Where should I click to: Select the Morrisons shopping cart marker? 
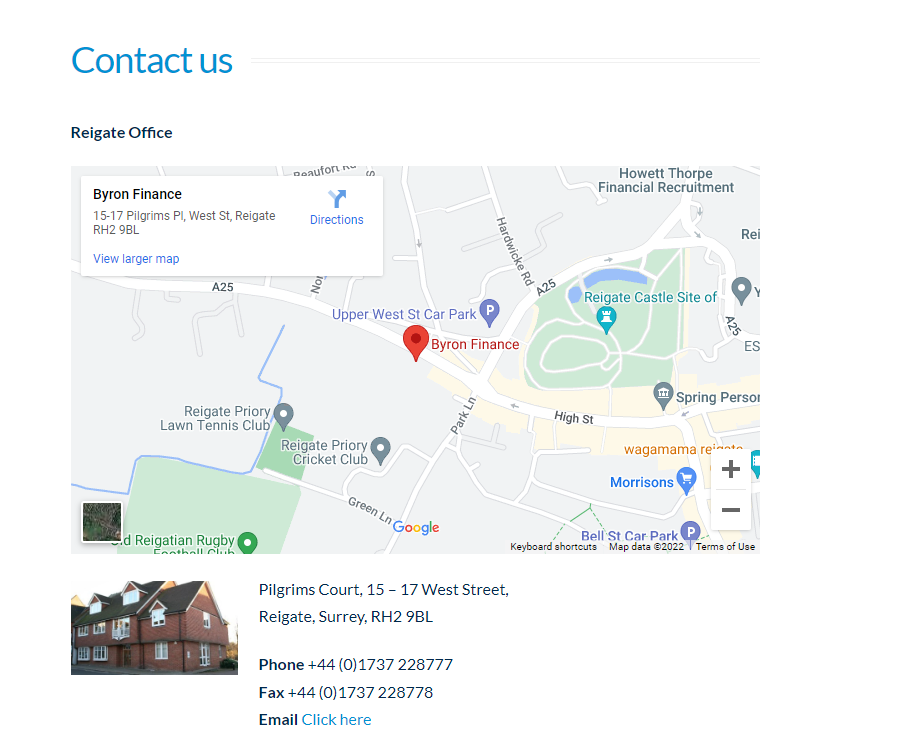point(686,481)
